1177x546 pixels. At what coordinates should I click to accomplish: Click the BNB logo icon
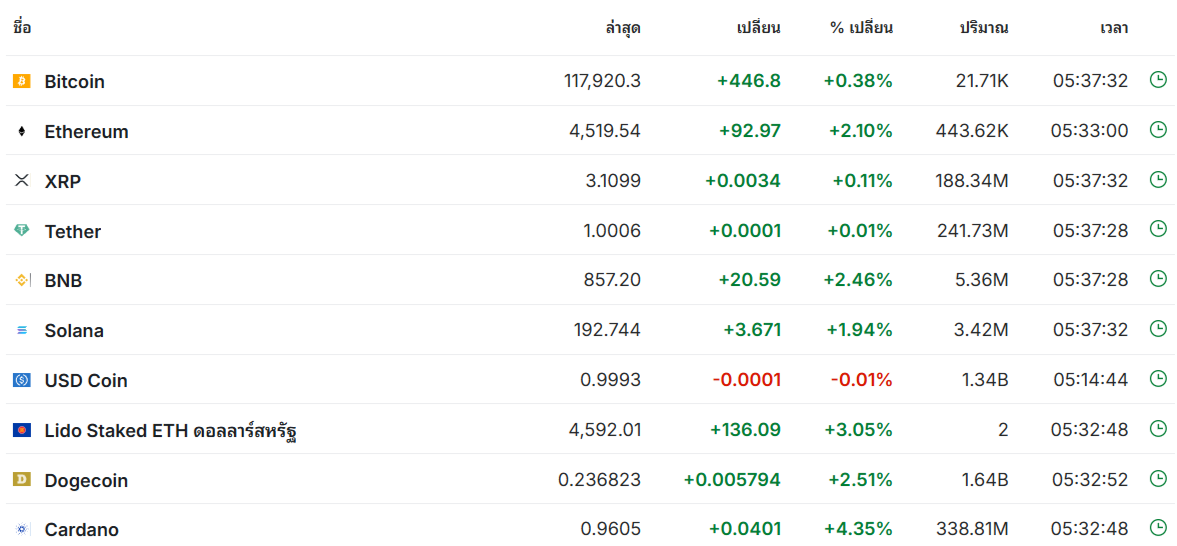pyautogui.click(x=22, y=280)
